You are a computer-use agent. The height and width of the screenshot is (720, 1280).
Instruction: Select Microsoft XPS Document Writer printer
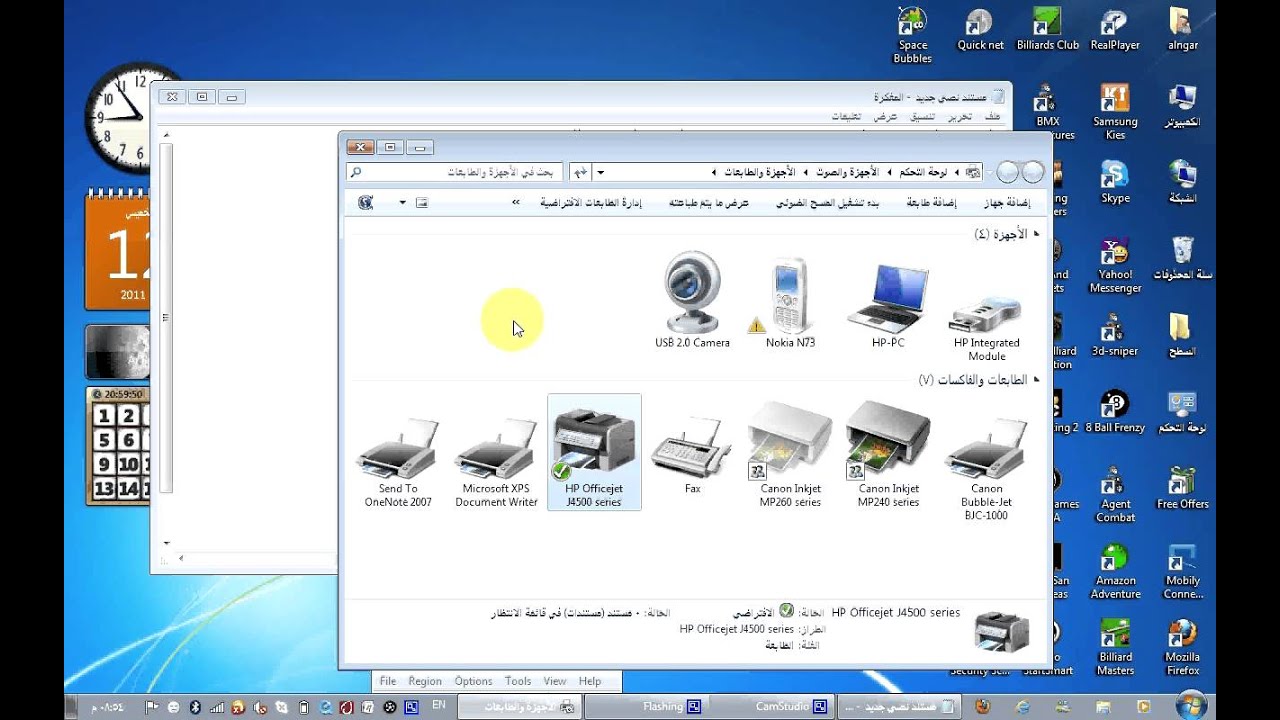496,464
